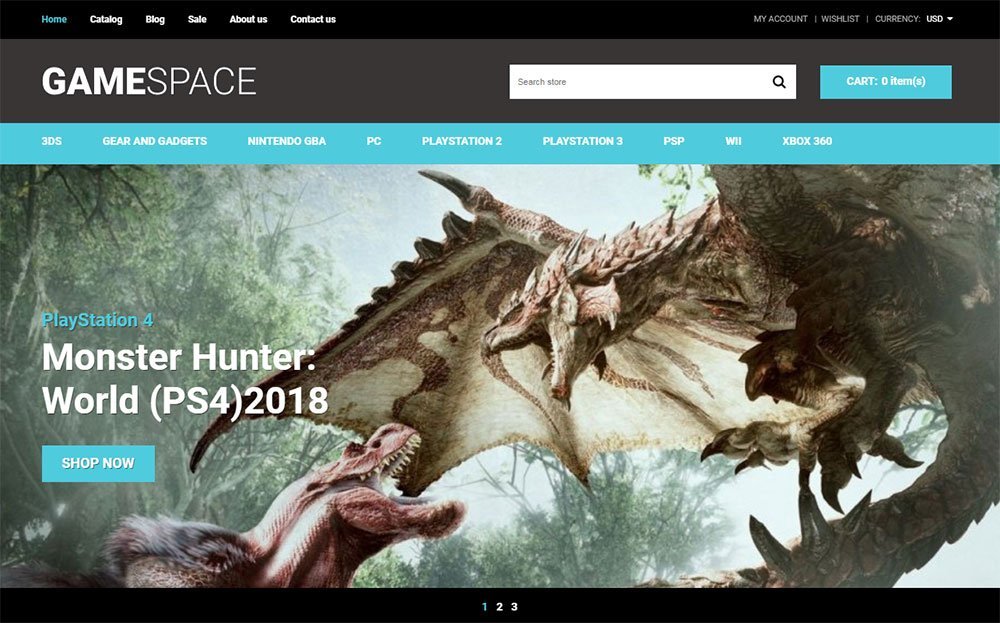Click the PlayStation 4 banner label

point(98,320)
